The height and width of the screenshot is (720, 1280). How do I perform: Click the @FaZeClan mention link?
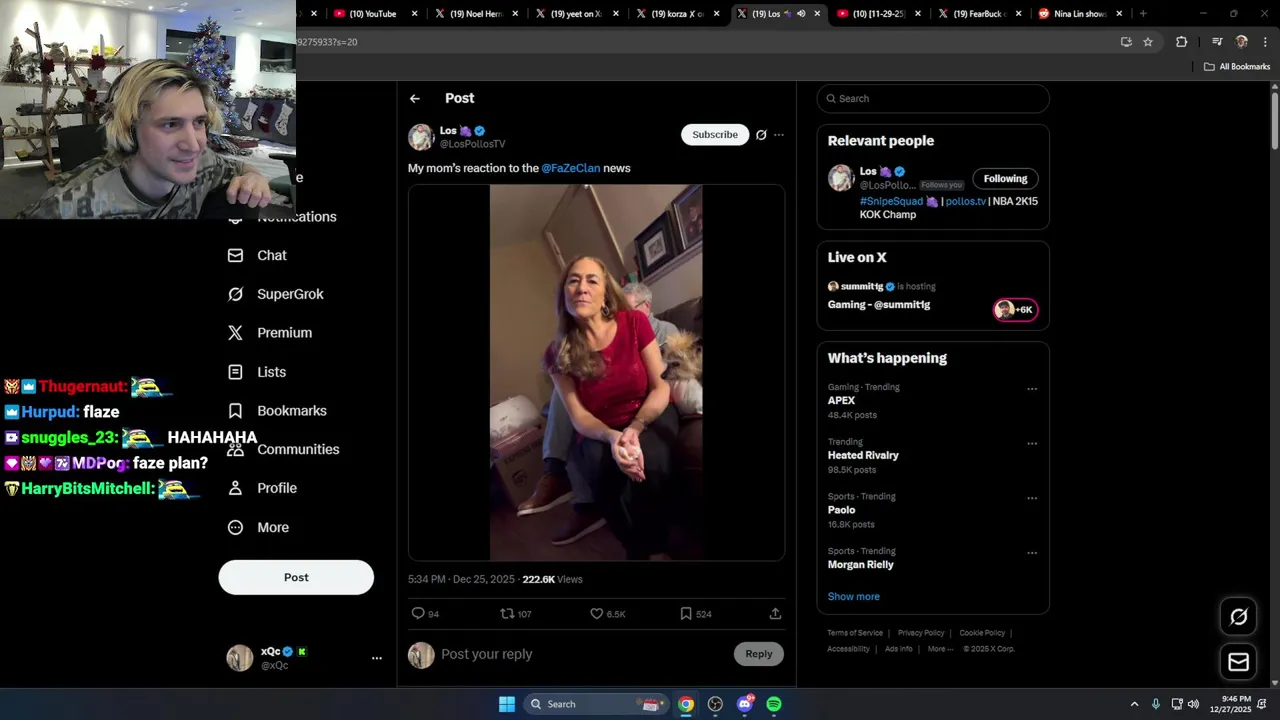pos(570,168)
